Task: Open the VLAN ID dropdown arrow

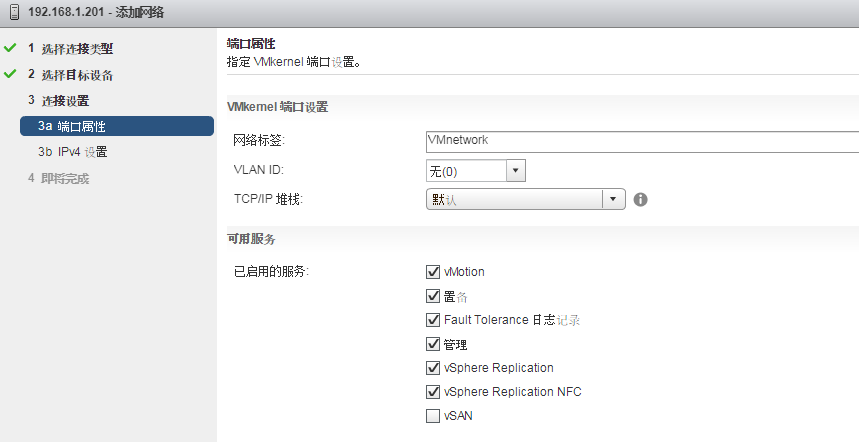Action: click(515, 171)
